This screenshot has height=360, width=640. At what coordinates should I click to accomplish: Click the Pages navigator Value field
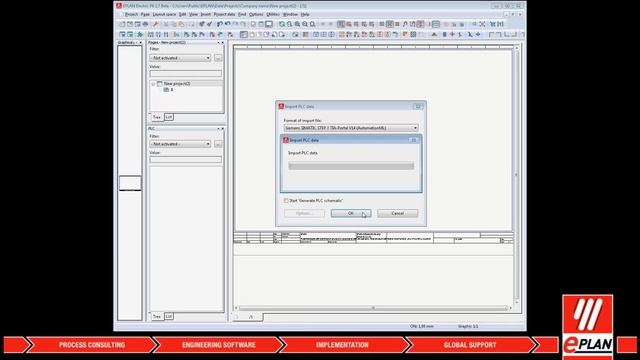click(186, 74)
